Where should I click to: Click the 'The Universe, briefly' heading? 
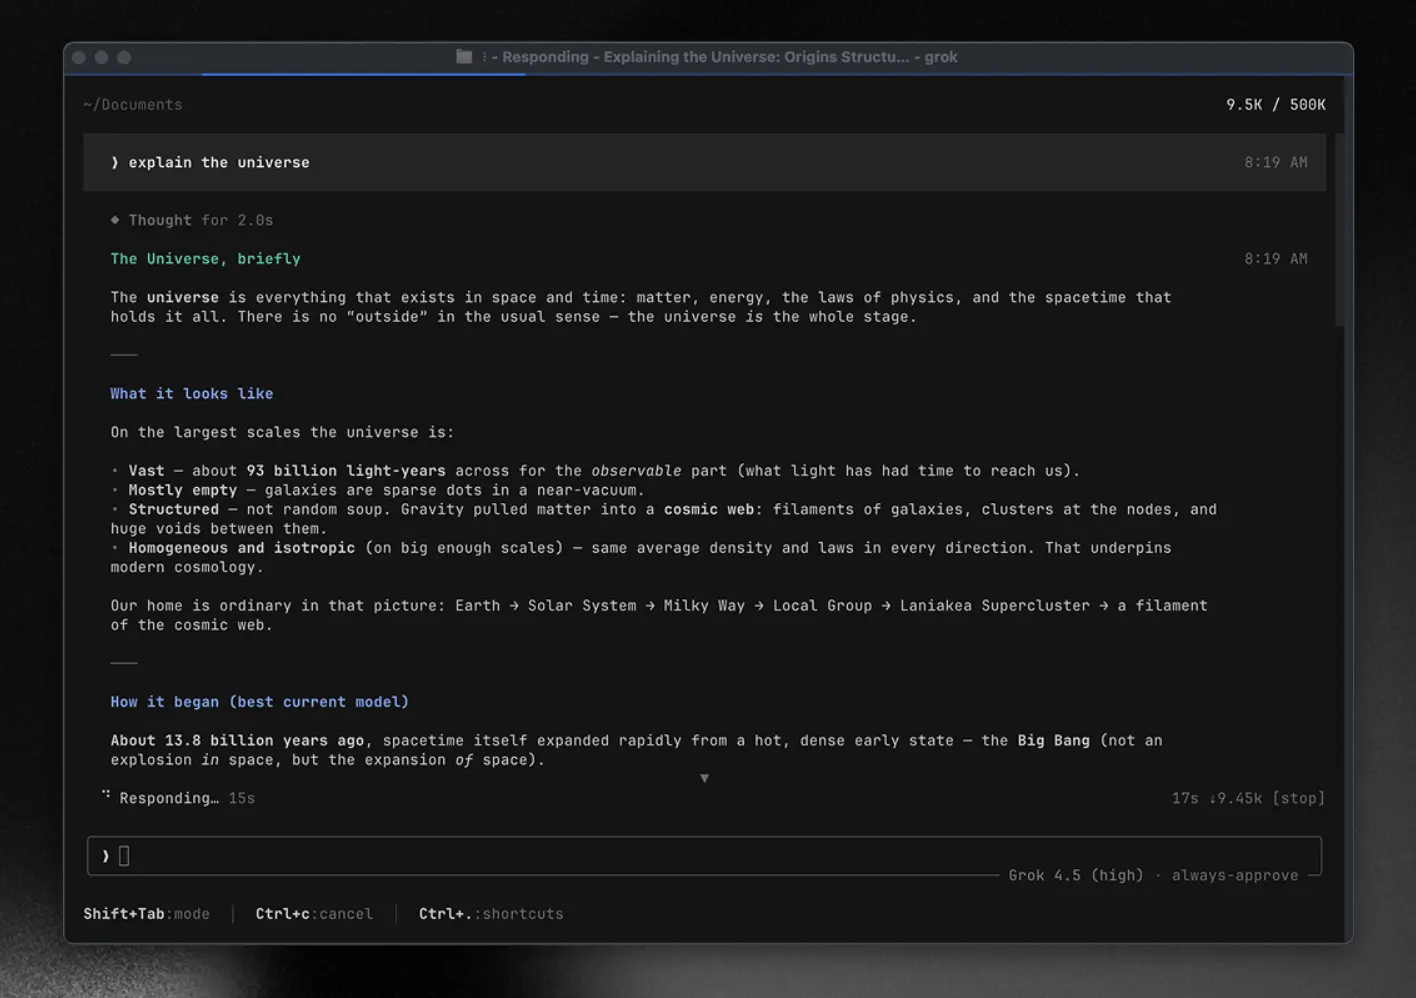[x=205, y=259]
